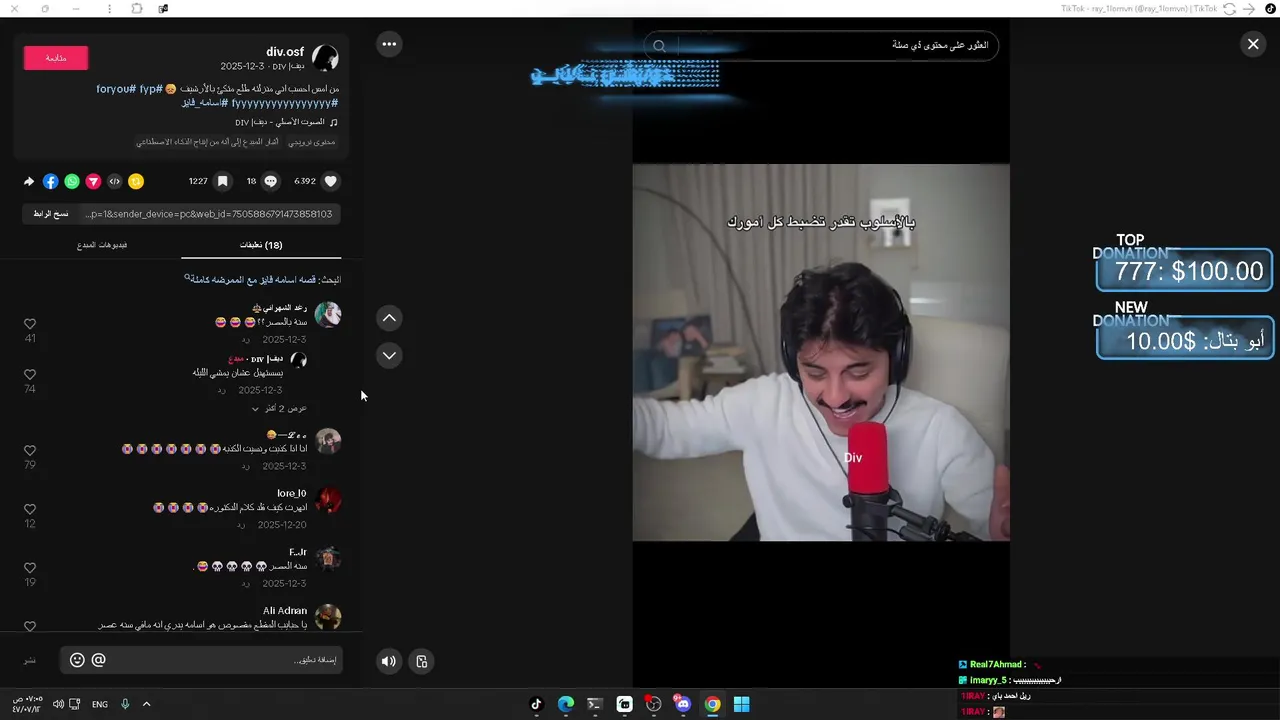Open the network tray icon

click(x=75, y=704)
